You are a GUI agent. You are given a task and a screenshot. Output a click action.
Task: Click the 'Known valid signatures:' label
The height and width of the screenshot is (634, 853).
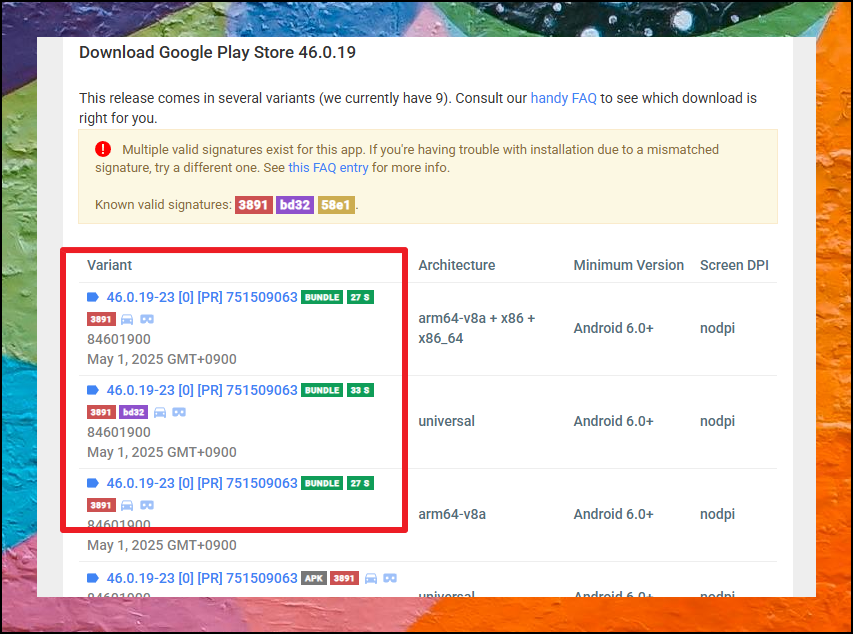pos(163,205)
